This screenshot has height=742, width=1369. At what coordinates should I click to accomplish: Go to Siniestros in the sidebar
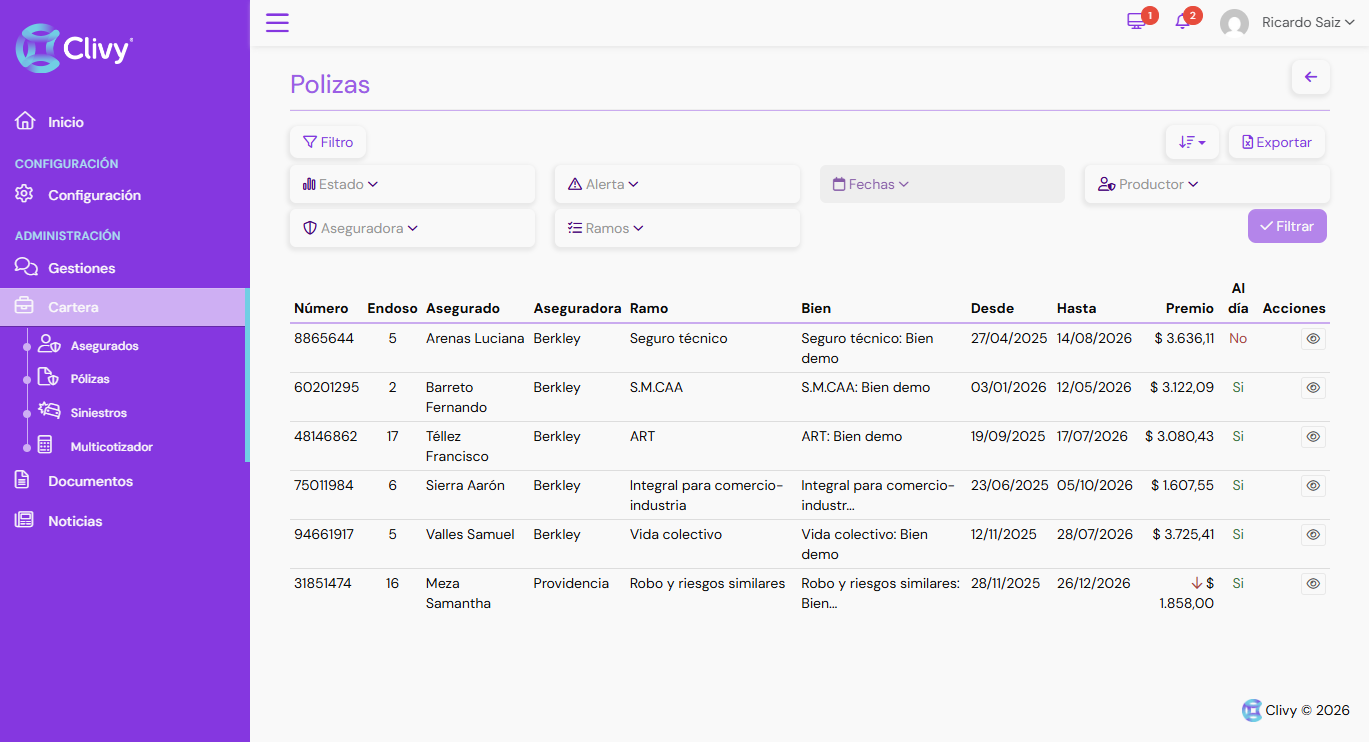coord(98,413)
